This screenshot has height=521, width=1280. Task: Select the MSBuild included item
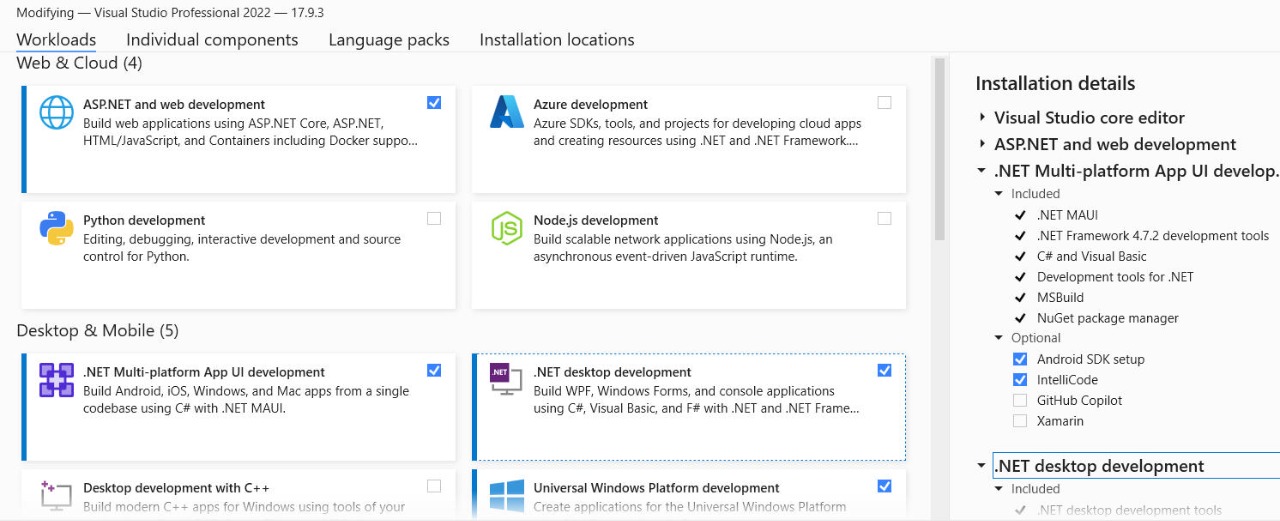[1060, 297]
